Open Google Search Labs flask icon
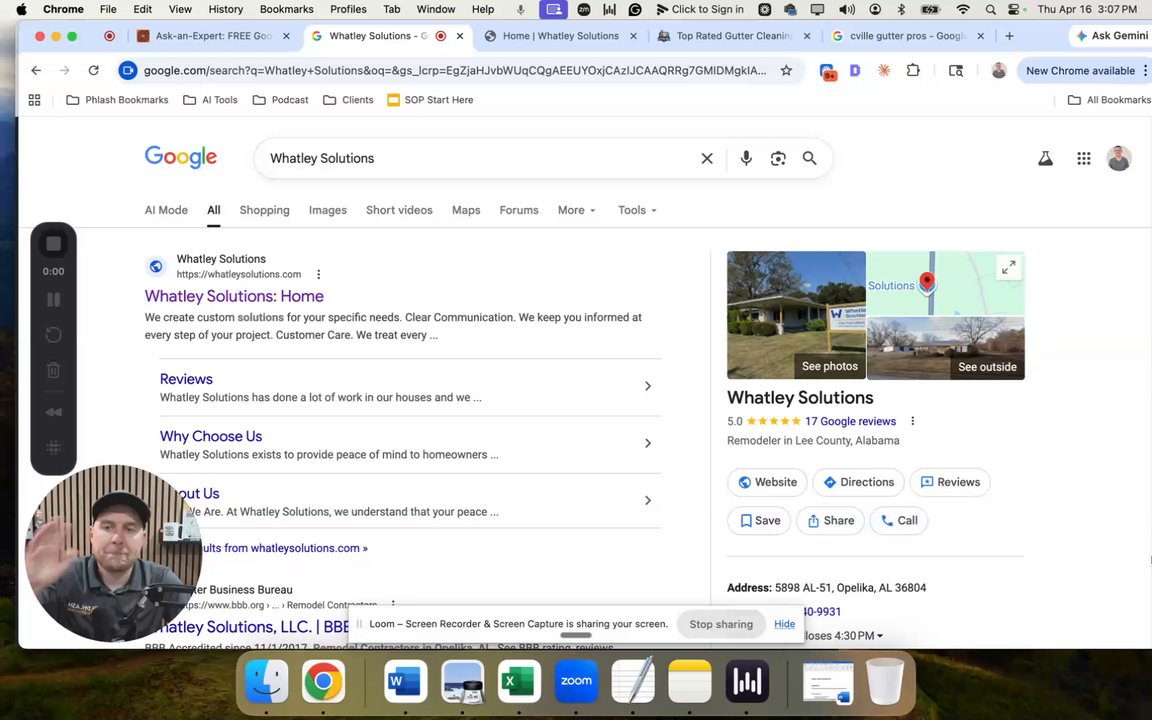Viewport: 1152px width, 720px height. 1045,158
